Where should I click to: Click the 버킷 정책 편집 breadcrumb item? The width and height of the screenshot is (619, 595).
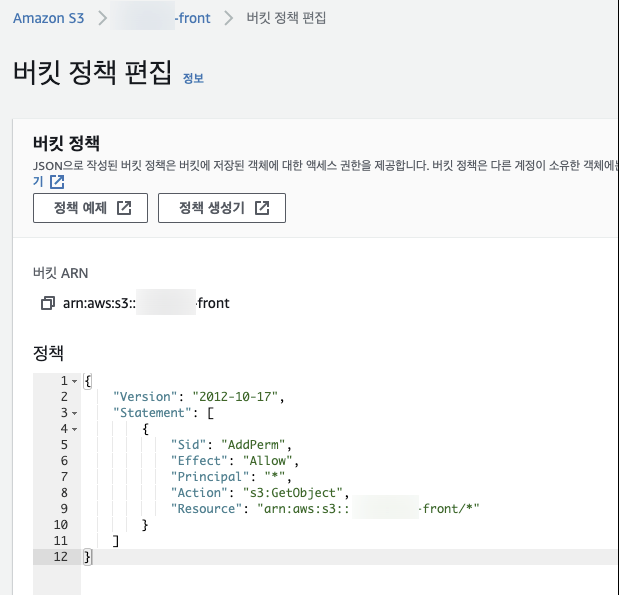(x=286, y=18)
